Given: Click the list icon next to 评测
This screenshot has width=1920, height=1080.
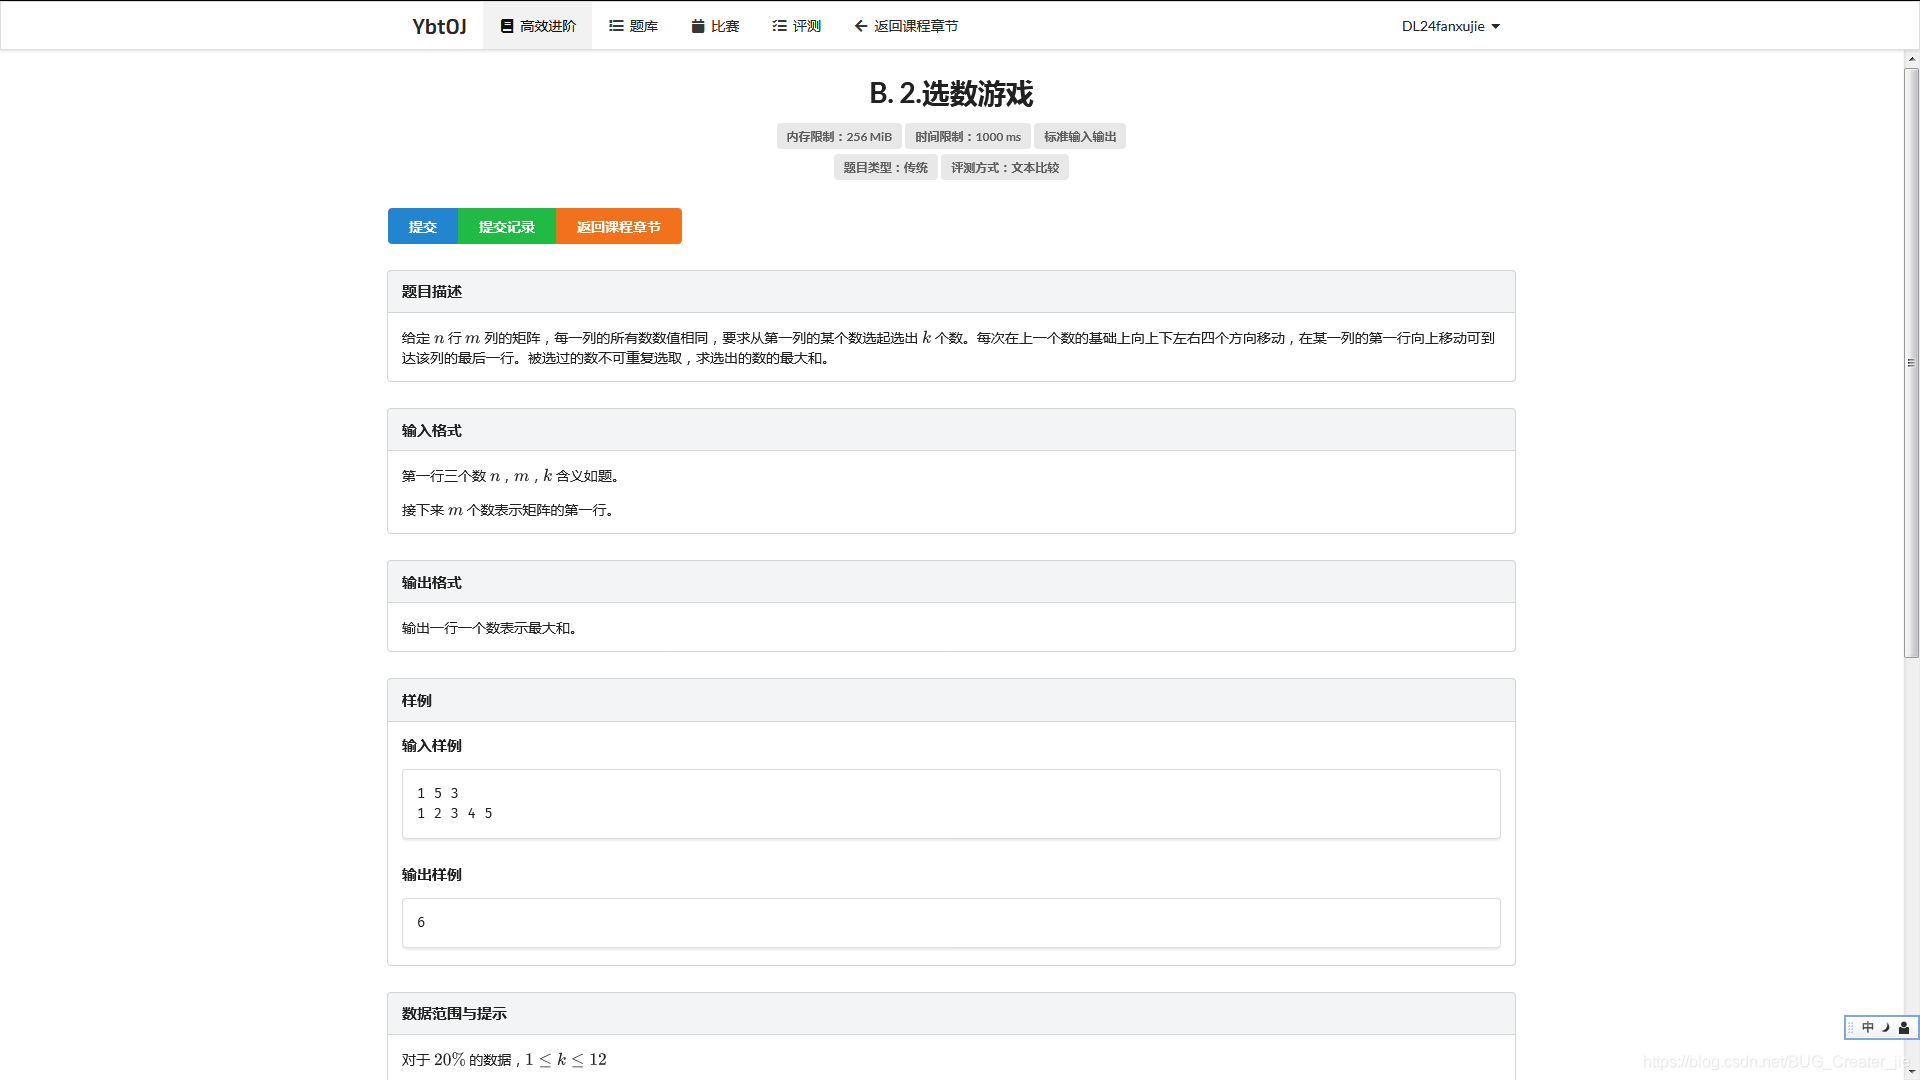Looking at the screenshot, I should coord(778,26).
